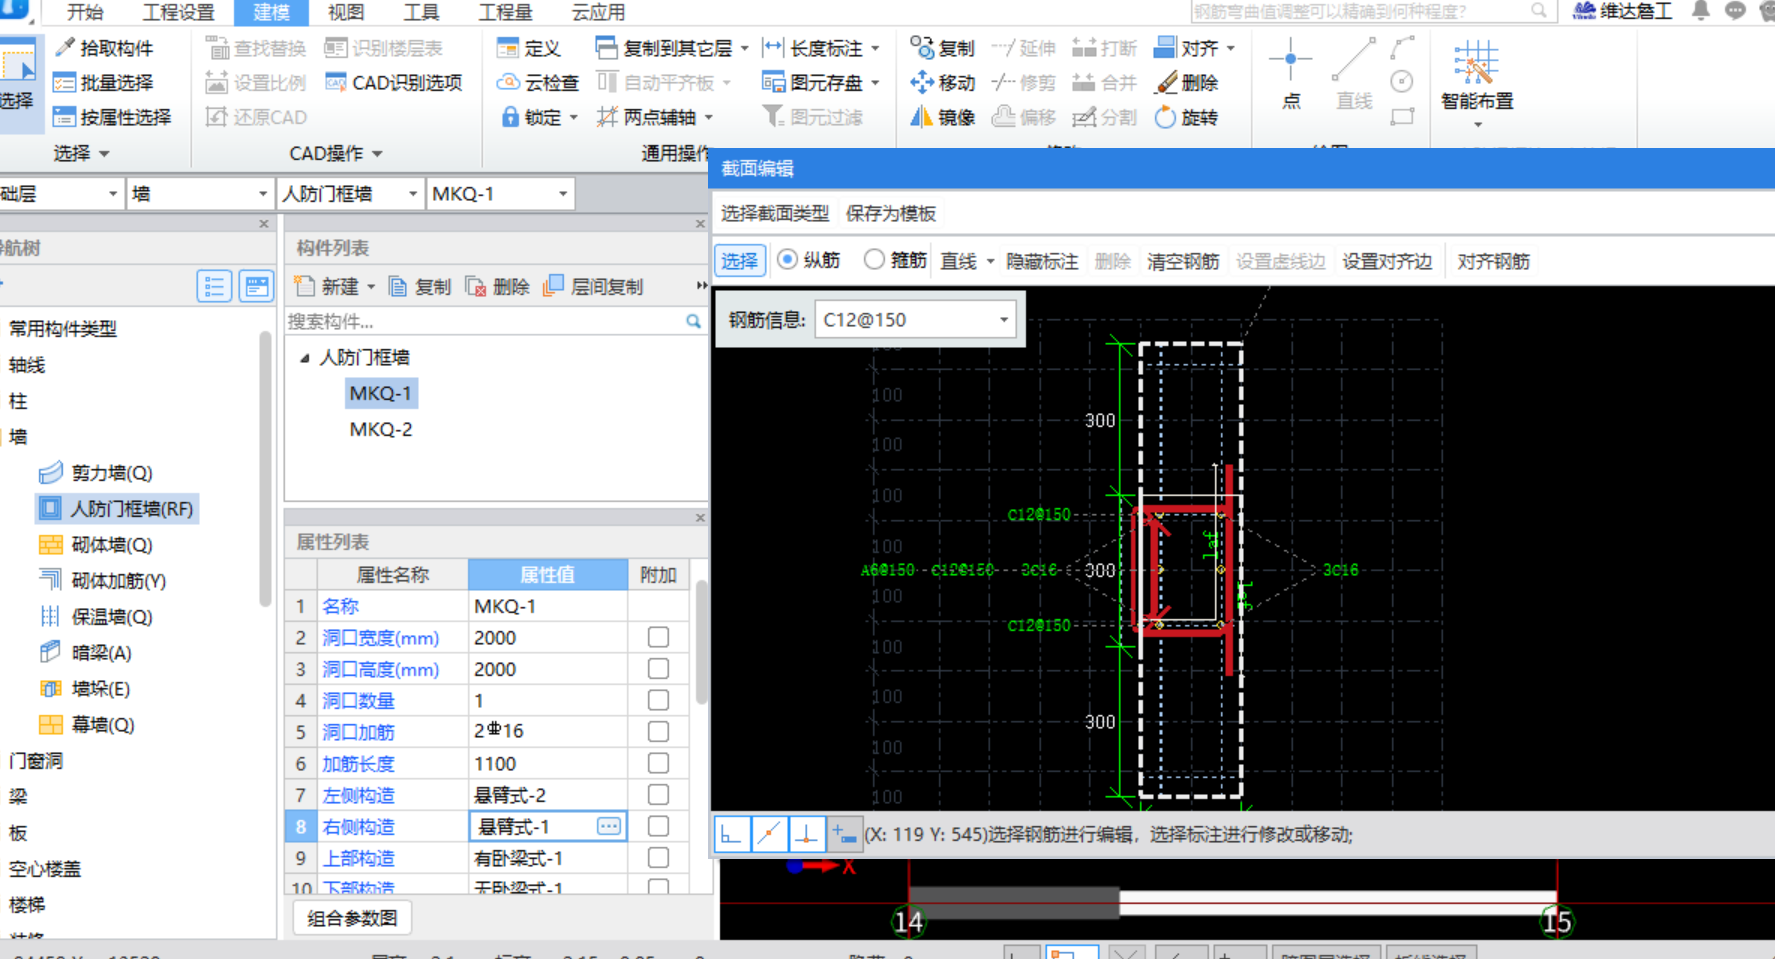Toggle the perpendicular snap icon in section editor
Viewport: 1775px width, 959px height.
coord(806,834)
